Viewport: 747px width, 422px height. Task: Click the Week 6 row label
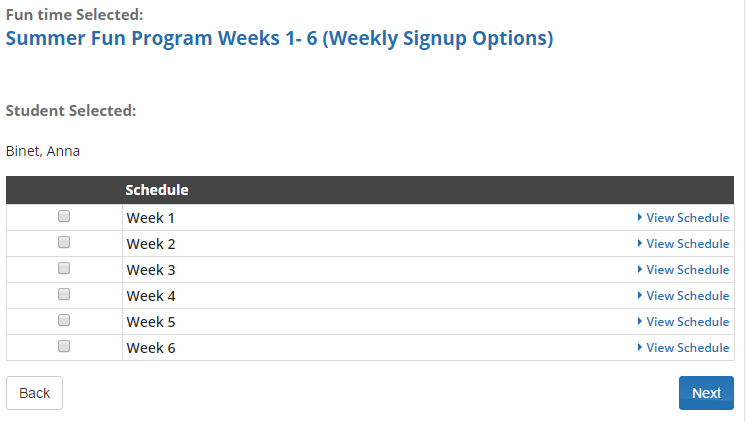pyautogui.click(x=151, y=348)
